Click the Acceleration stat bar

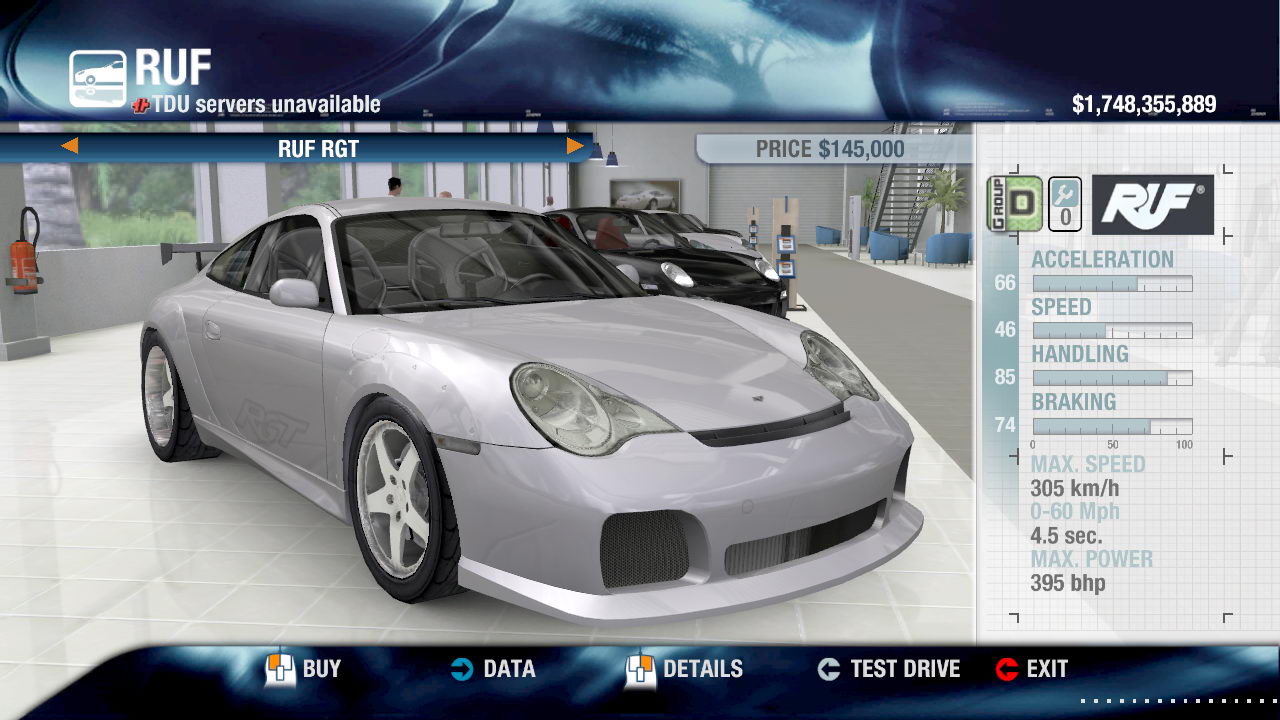pos(1112,284)
